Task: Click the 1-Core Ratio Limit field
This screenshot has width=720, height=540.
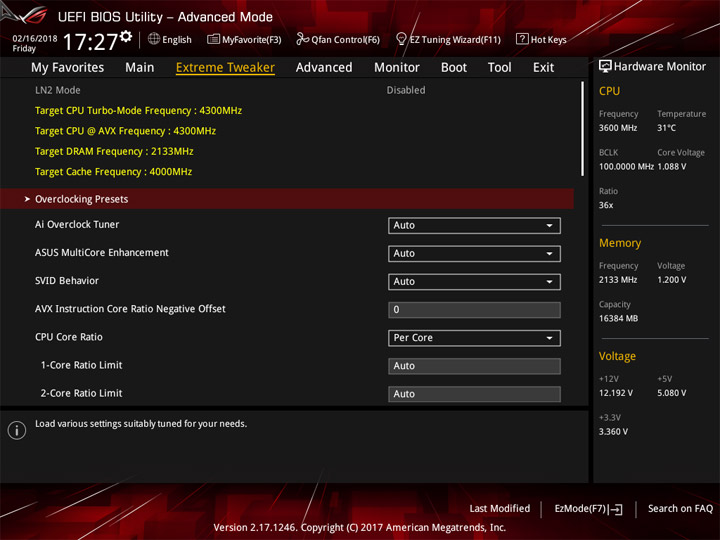Action: click(474, 366)
